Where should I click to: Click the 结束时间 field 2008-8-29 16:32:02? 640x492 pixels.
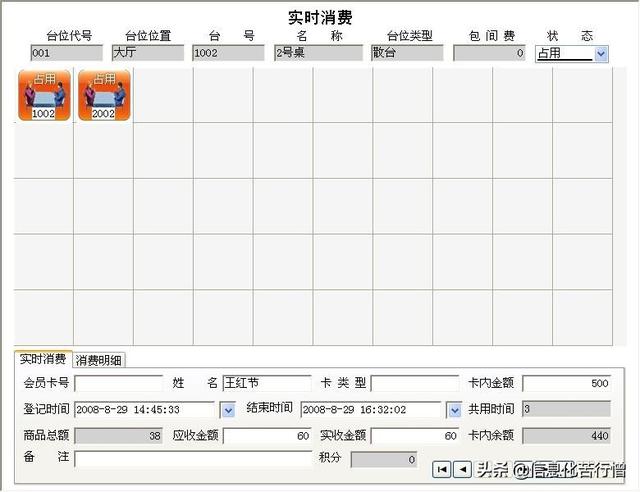371,410
